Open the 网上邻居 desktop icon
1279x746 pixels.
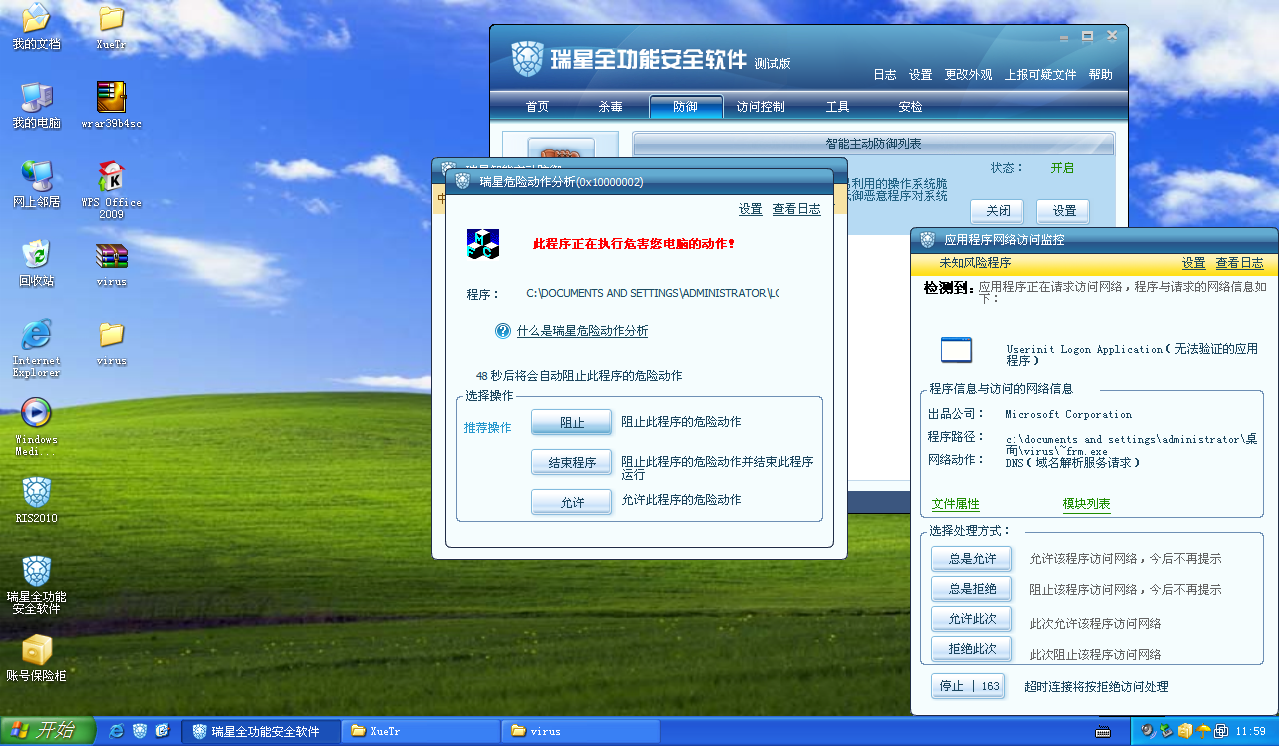point(36,184)
